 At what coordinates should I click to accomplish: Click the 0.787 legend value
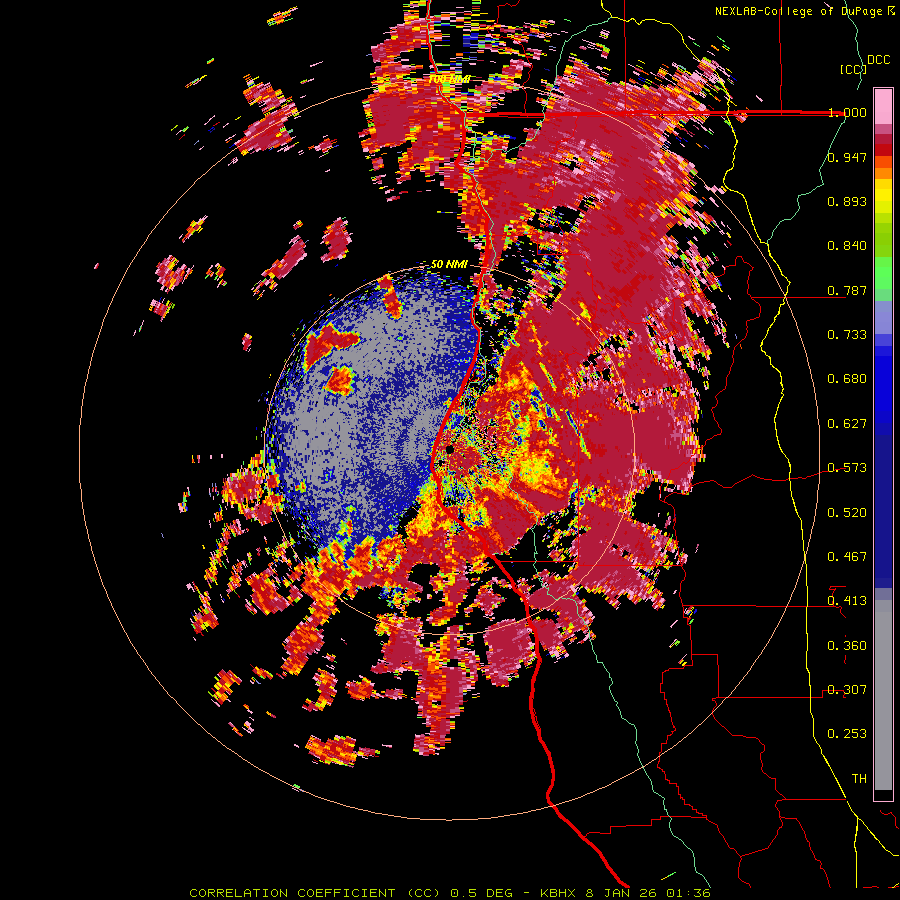point(847,290)
